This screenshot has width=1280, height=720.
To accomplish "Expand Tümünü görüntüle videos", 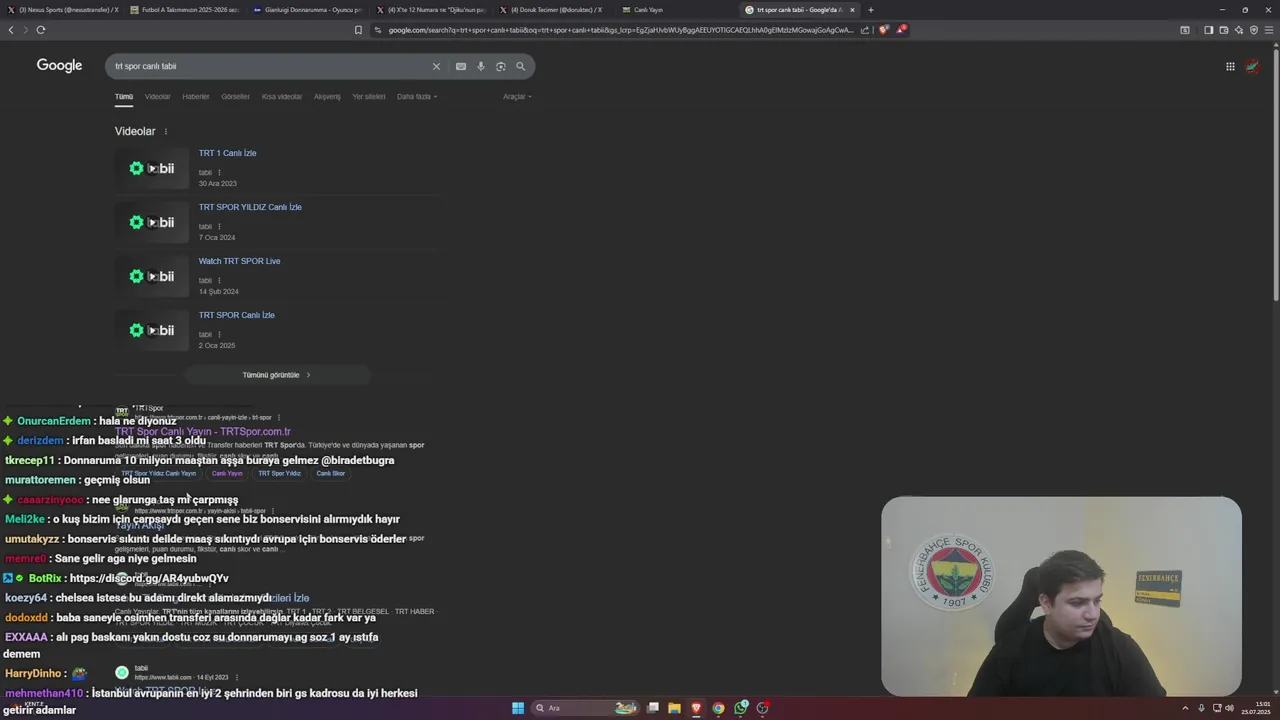I will click(277, 375).
